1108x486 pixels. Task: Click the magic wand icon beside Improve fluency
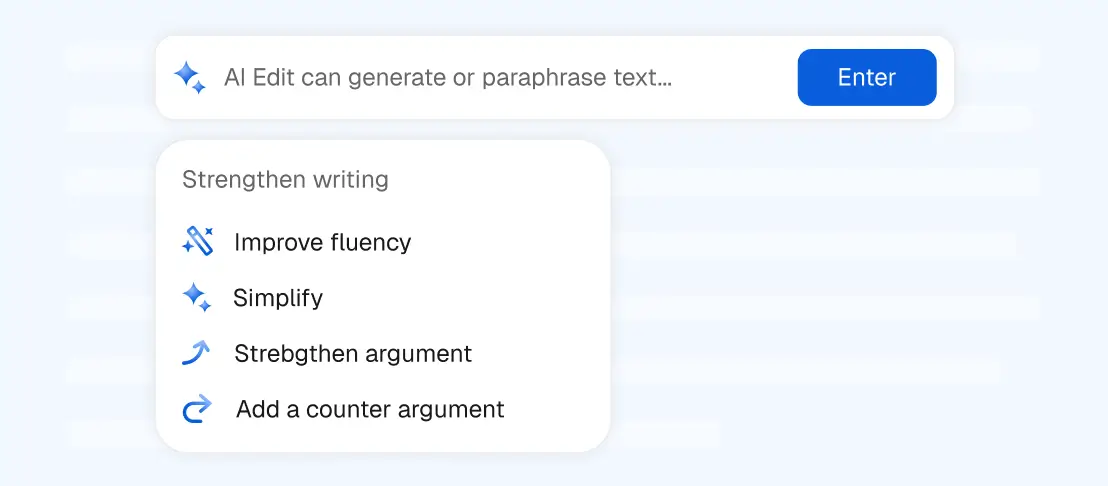tap(198, 242)
